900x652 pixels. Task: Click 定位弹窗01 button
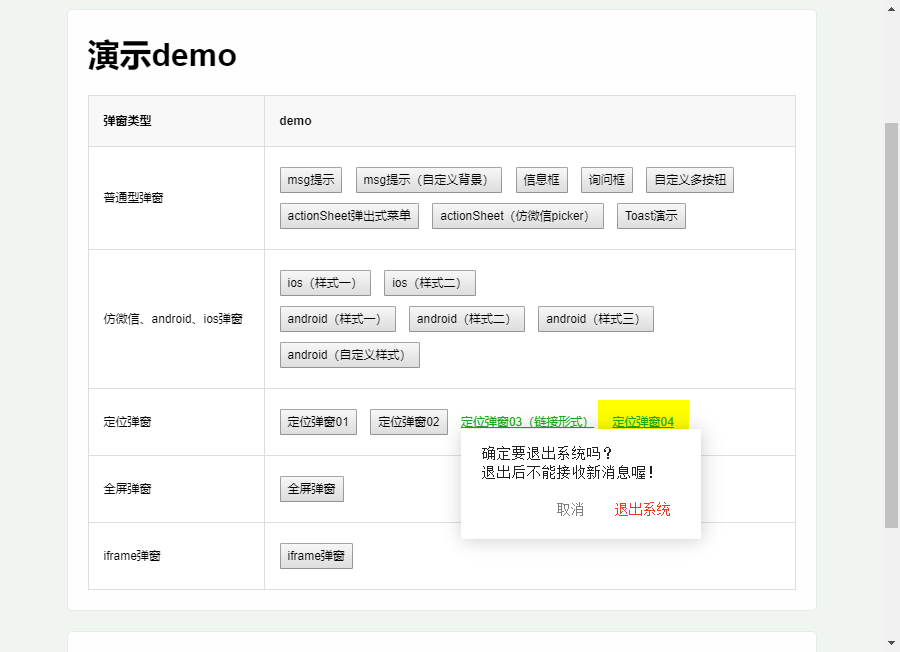[319, 422]
